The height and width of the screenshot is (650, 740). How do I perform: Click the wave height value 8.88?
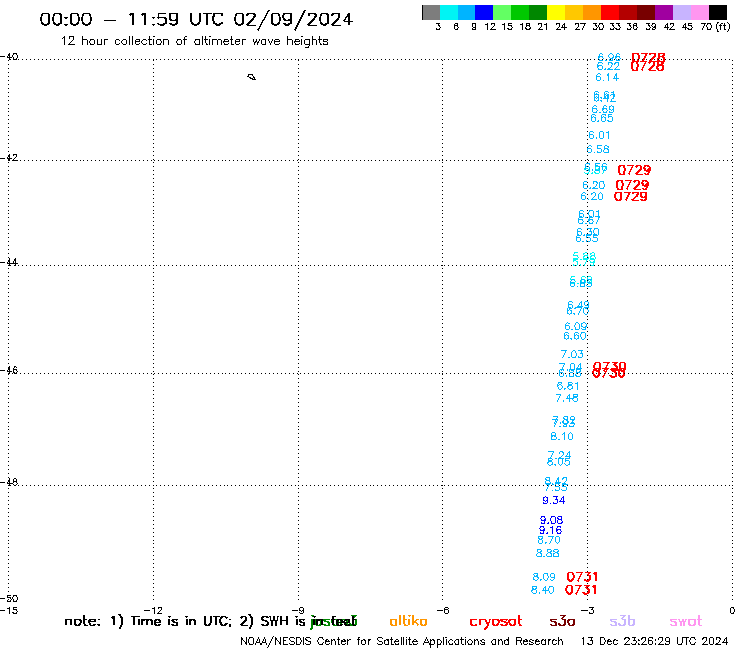pyautogui.click(x=547, y=553)
